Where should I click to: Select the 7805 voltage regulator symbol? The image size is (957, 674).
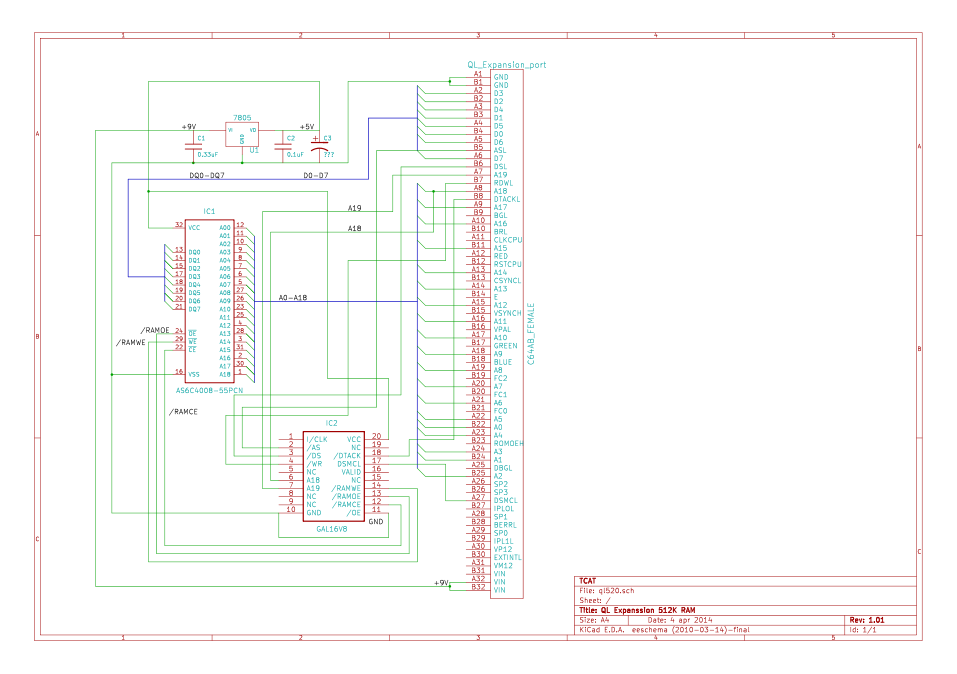click(x=242, y=134)
